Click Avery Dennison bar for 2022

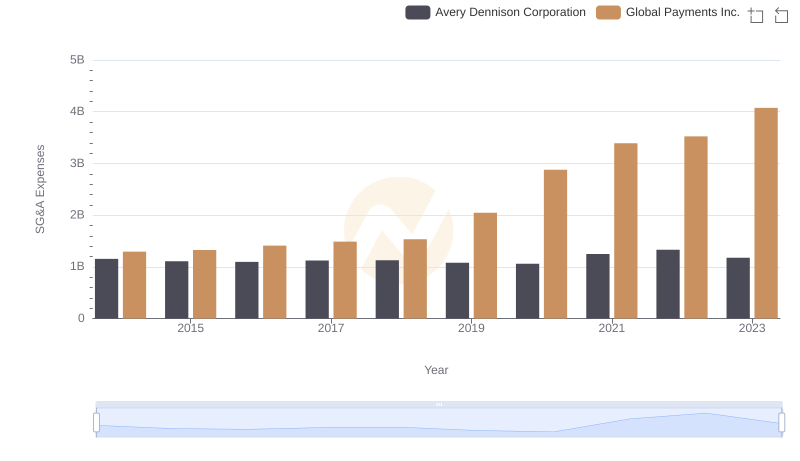pyautogui.click(x=668, y=284)
